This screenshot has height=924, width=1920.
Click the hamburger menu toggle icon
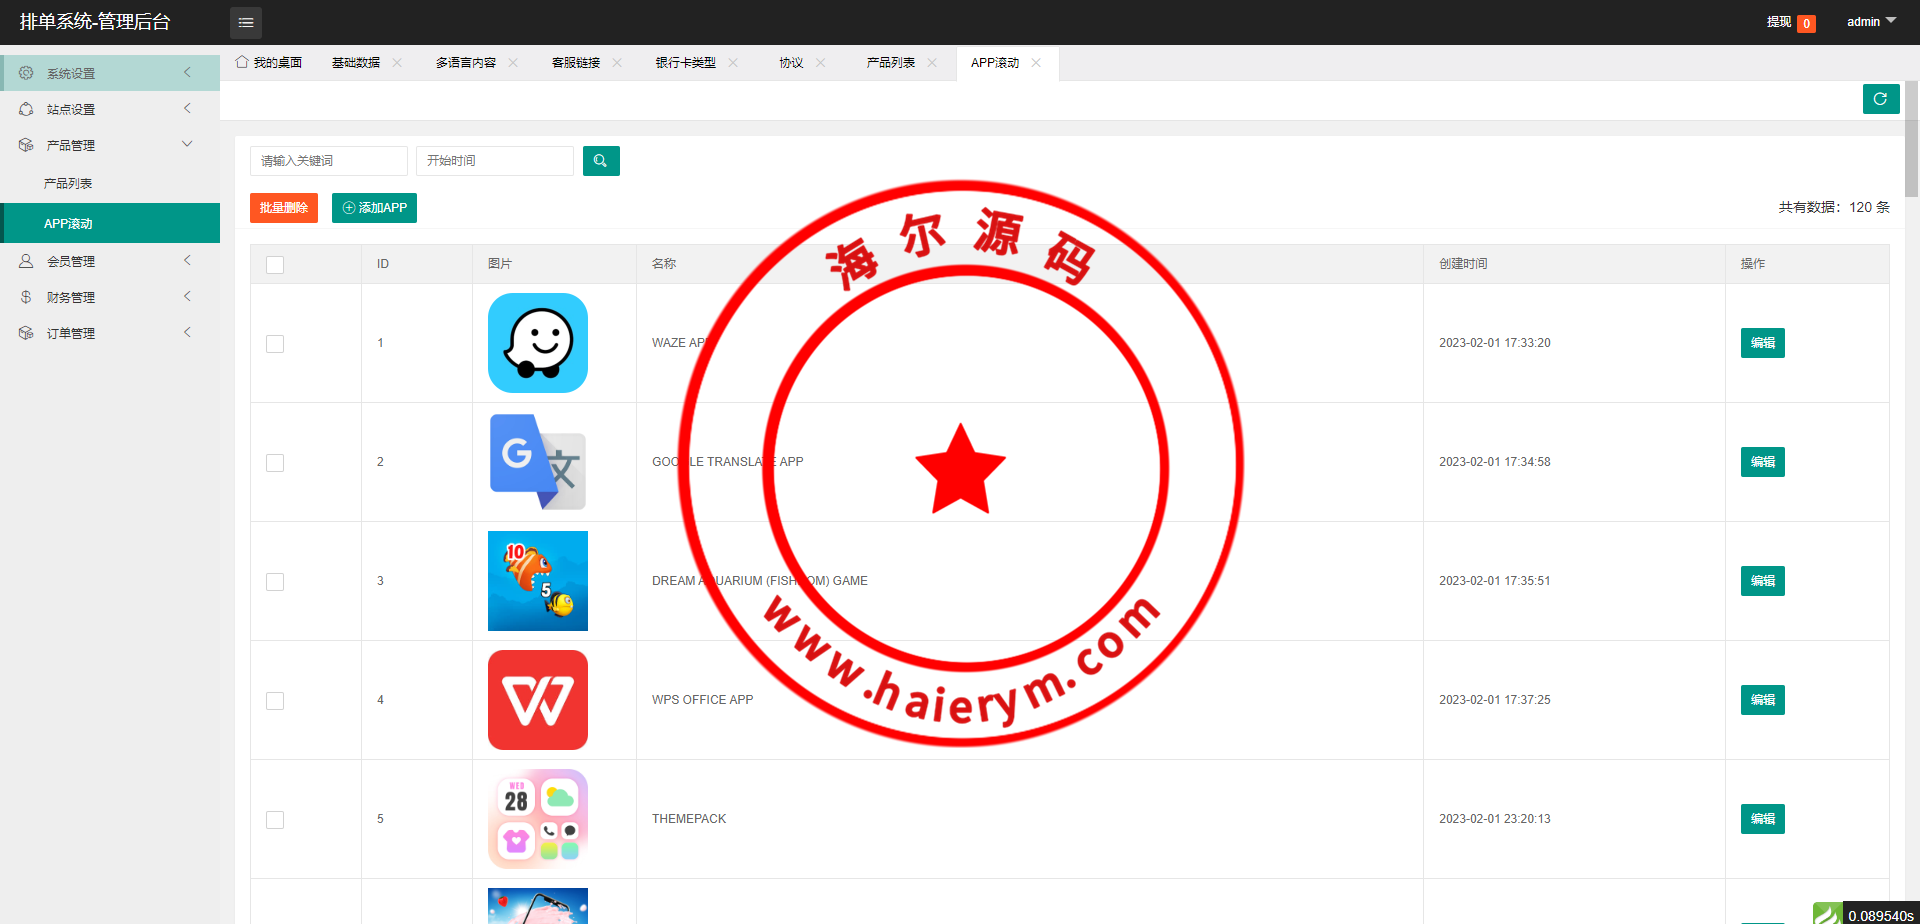246,22
